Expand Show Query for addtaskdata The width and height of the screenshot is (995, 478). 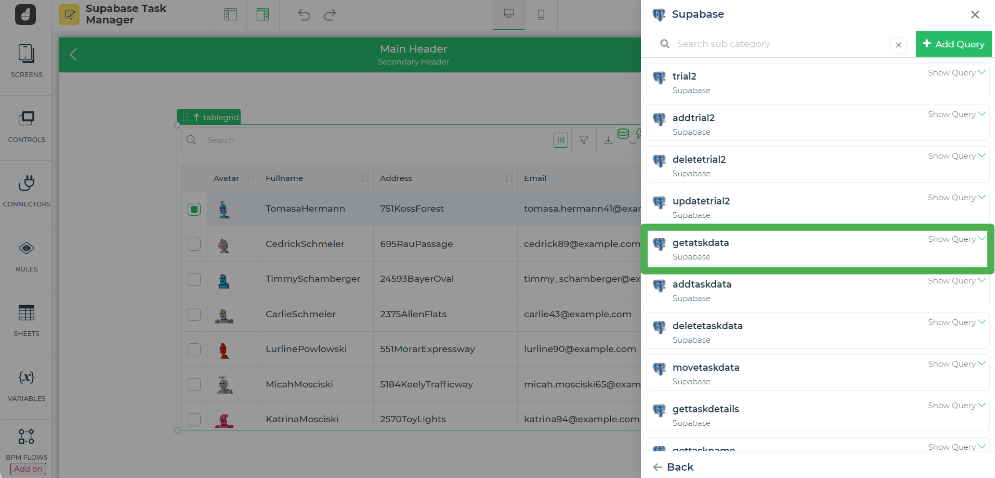click(956, 281)
